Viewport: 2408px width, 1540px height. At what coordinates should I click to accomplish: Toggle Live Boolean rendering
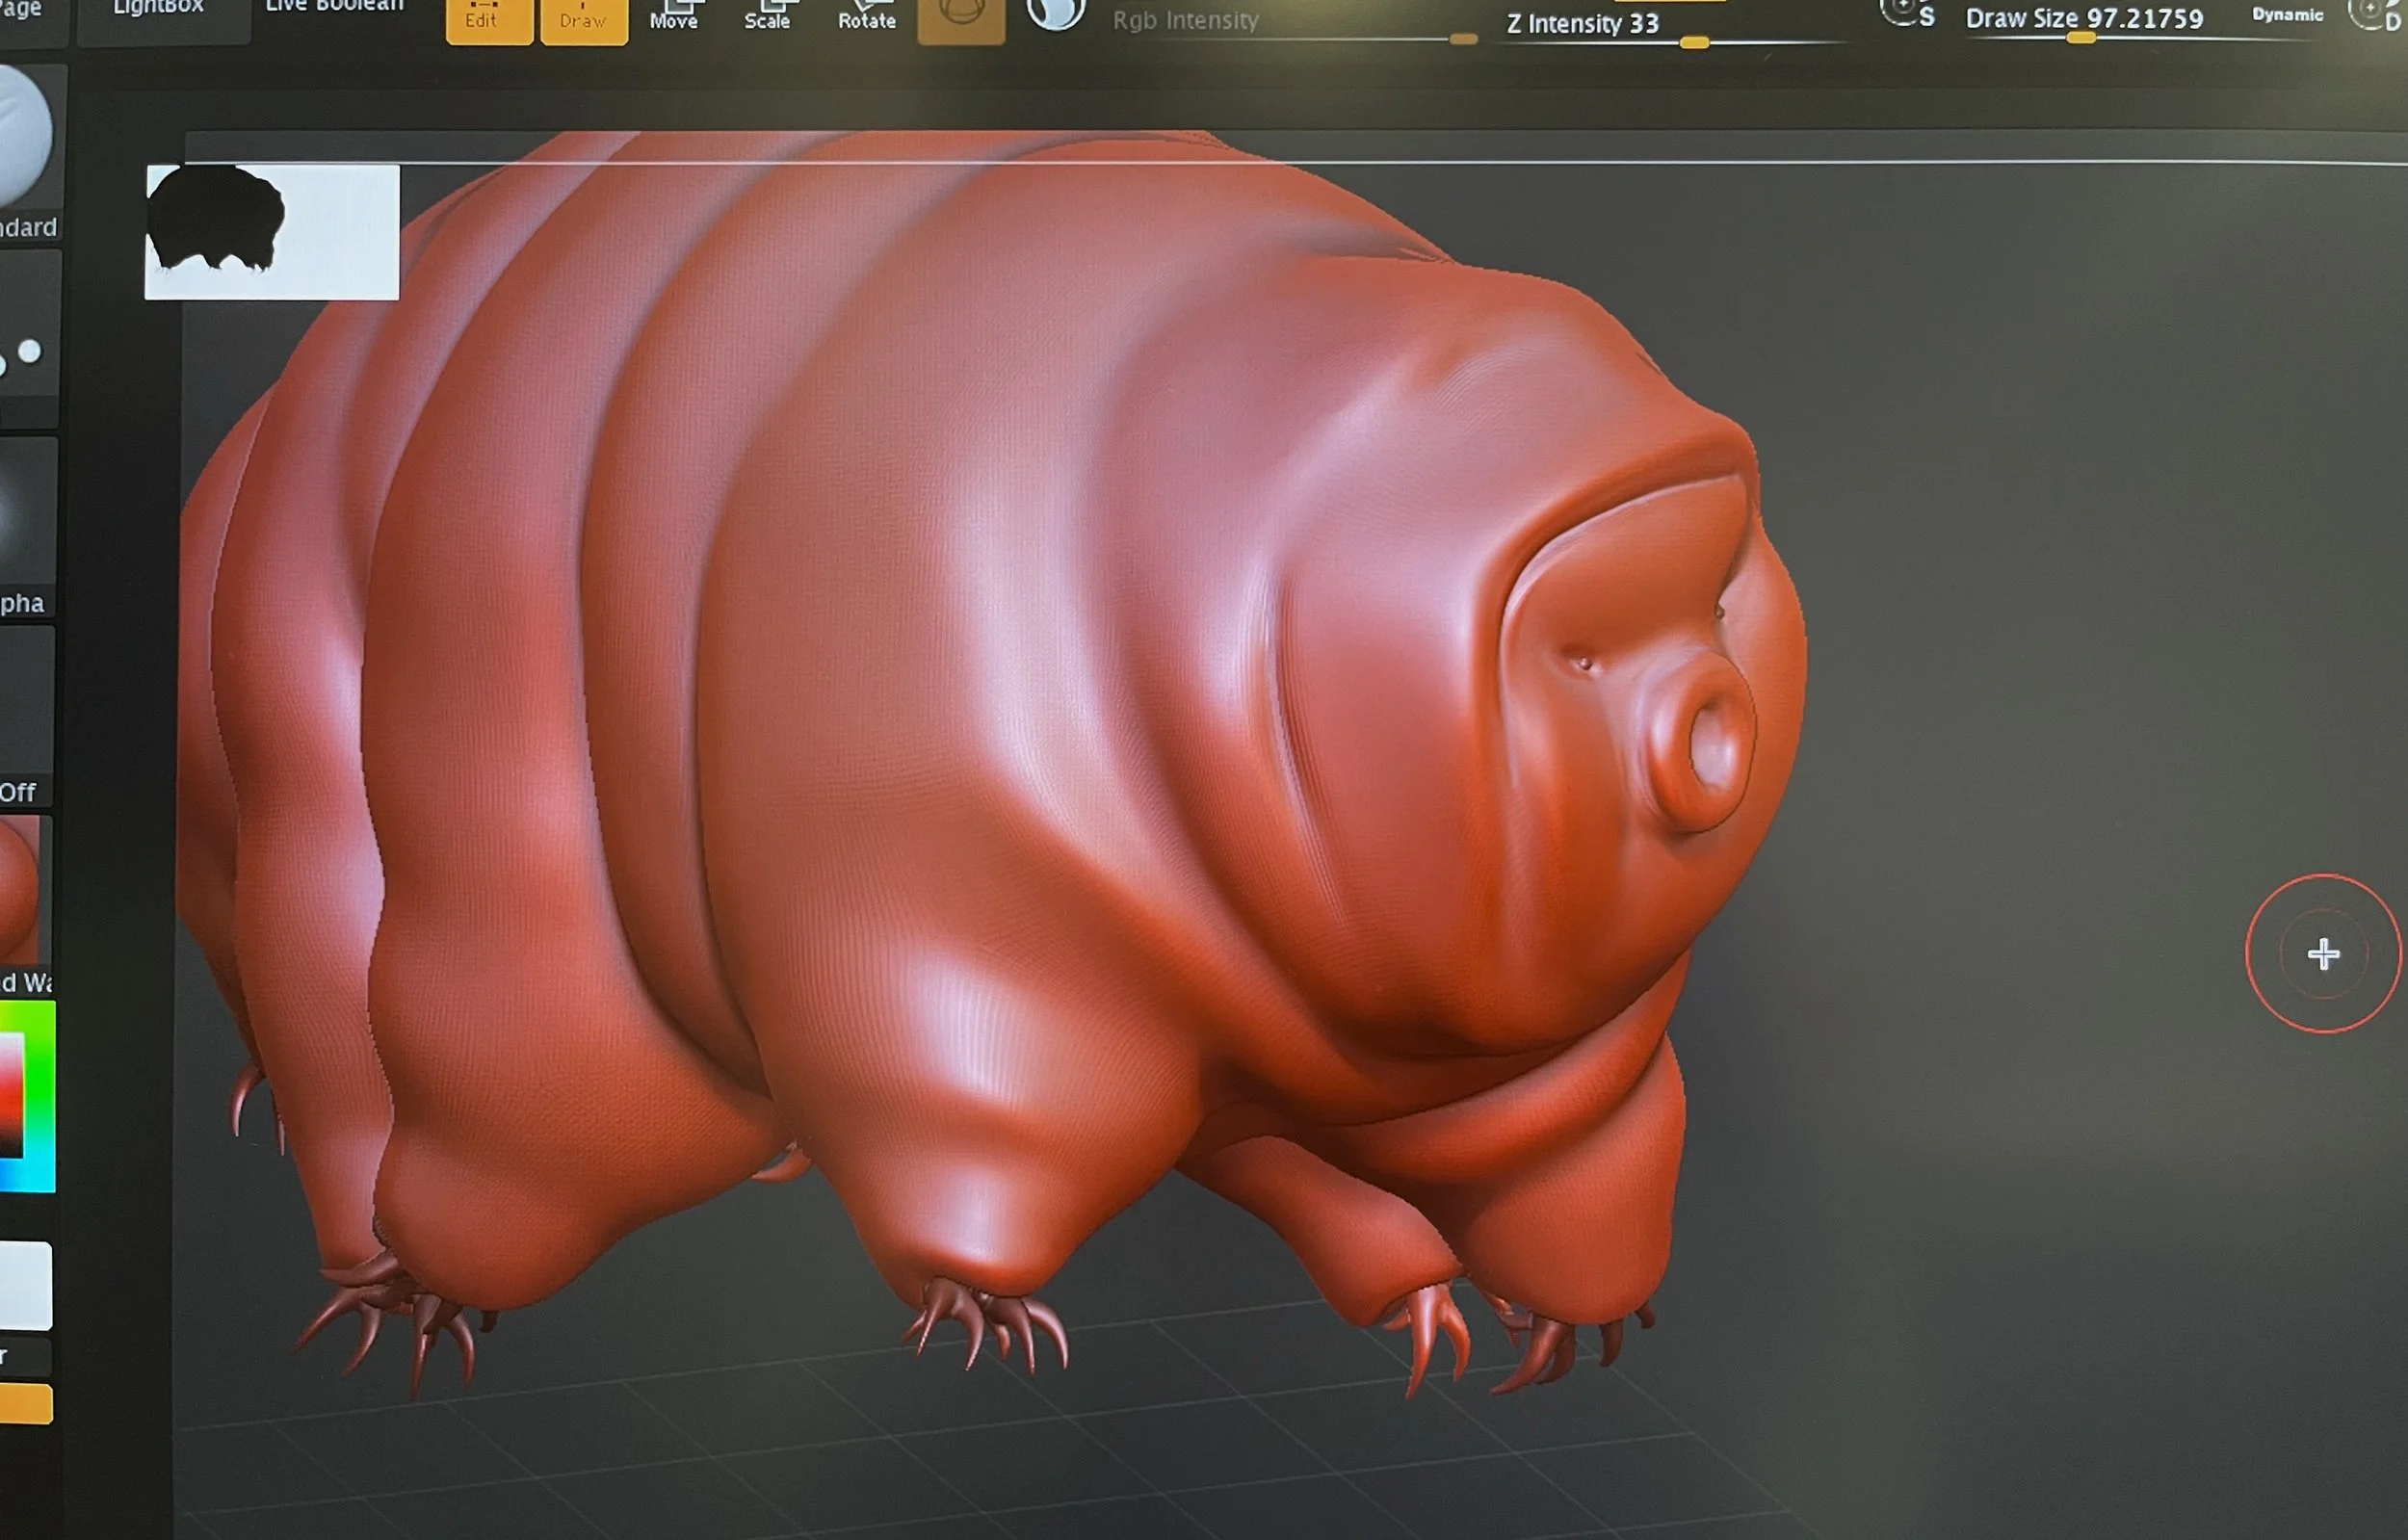pos(335,8)
